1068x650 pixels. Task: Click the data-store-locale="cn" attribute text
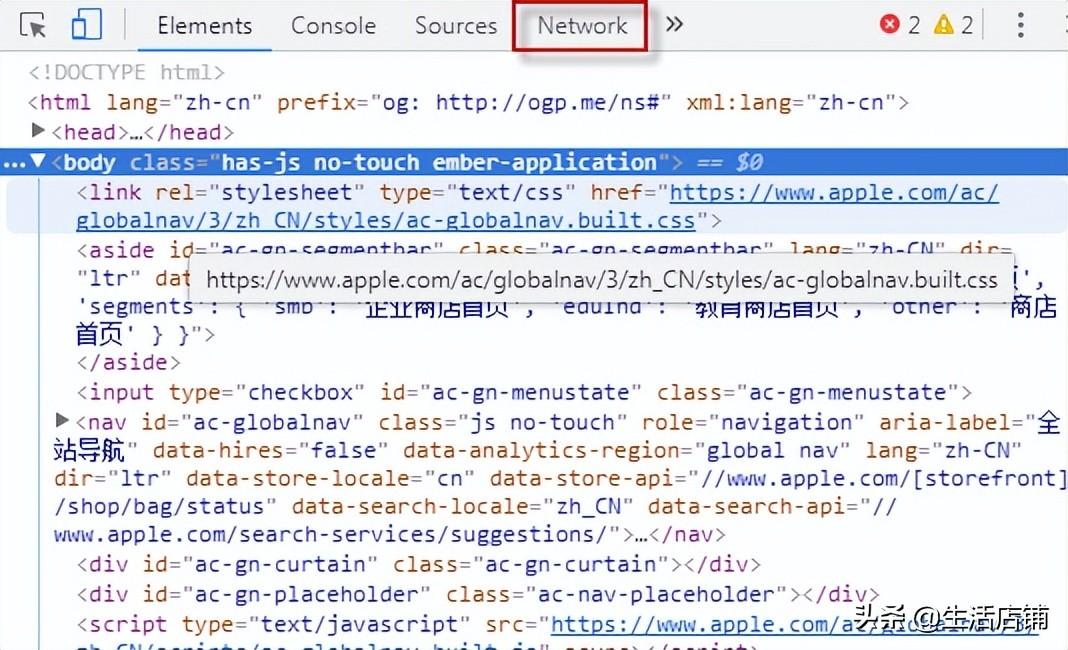(330, 478)
